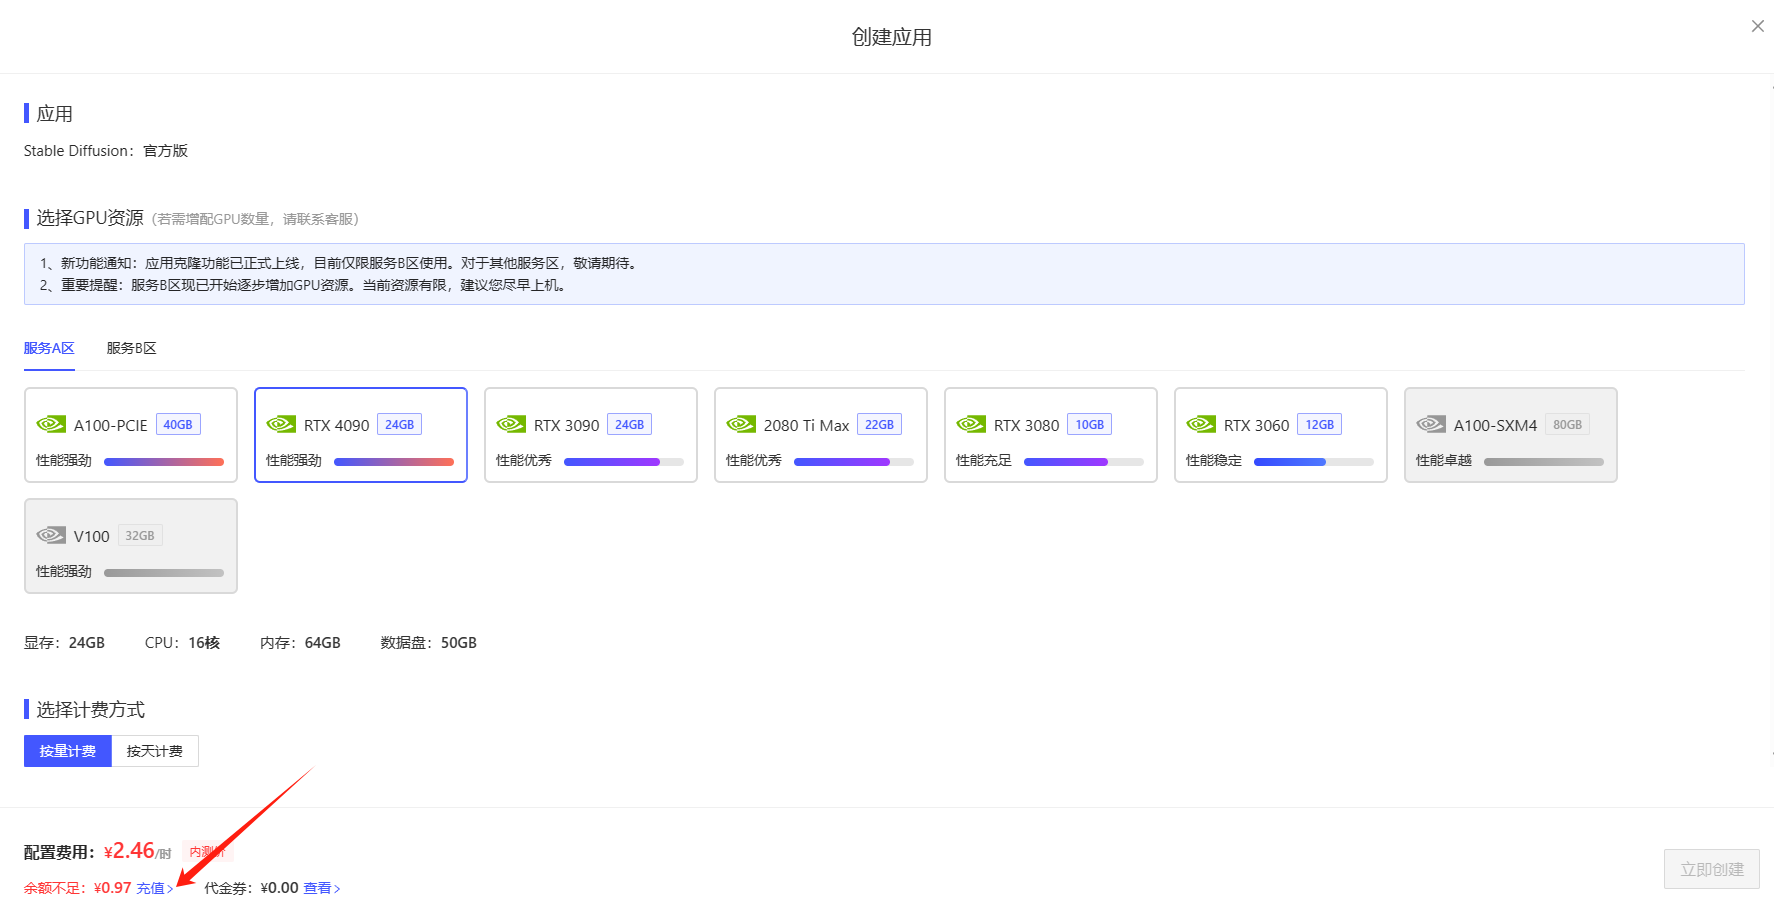
Task: Click the CPU: 16核 spec text
Action: pos(182,643)
